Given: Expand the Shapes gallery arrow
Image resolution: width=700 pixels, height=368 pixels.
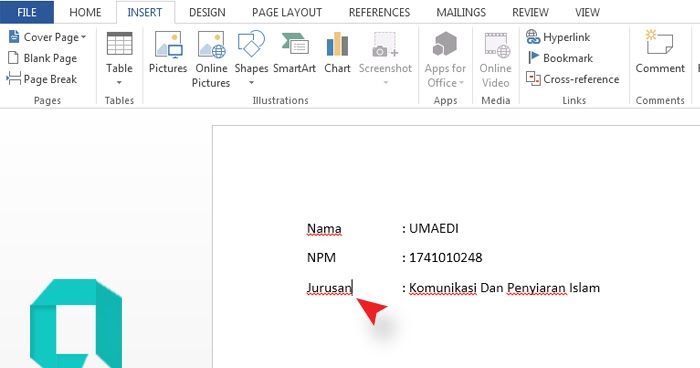Looking at the screenshot, I should [251, 83].
